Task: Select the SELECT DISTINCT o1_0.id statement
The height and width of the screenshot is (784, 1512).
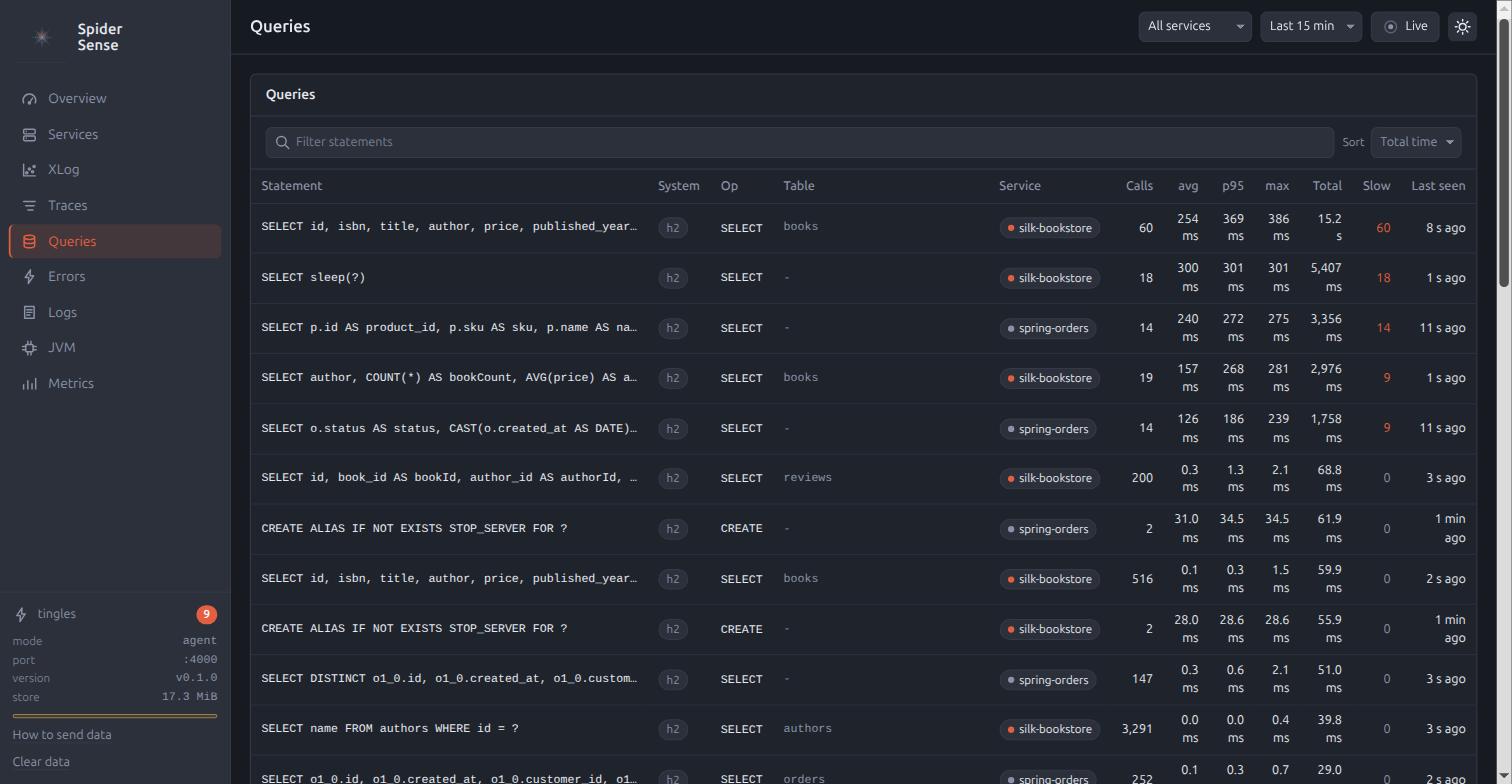Action: pos(449,679)
